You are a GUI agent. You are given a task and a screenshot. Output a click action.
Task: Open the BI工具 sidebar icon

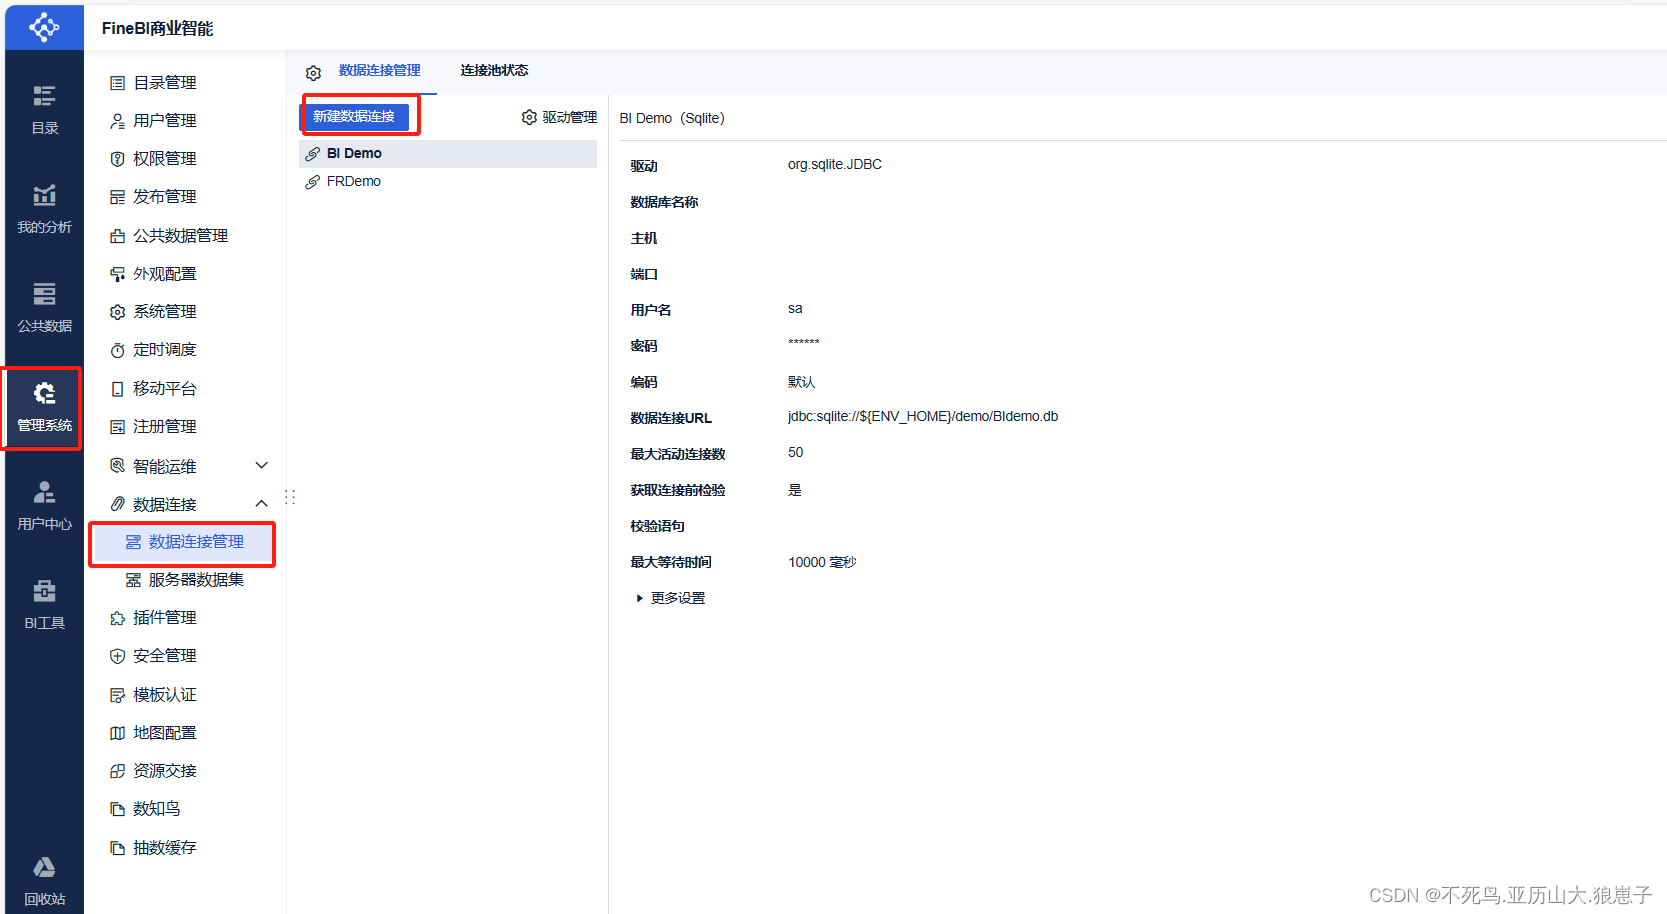click(x=43, y=601)
